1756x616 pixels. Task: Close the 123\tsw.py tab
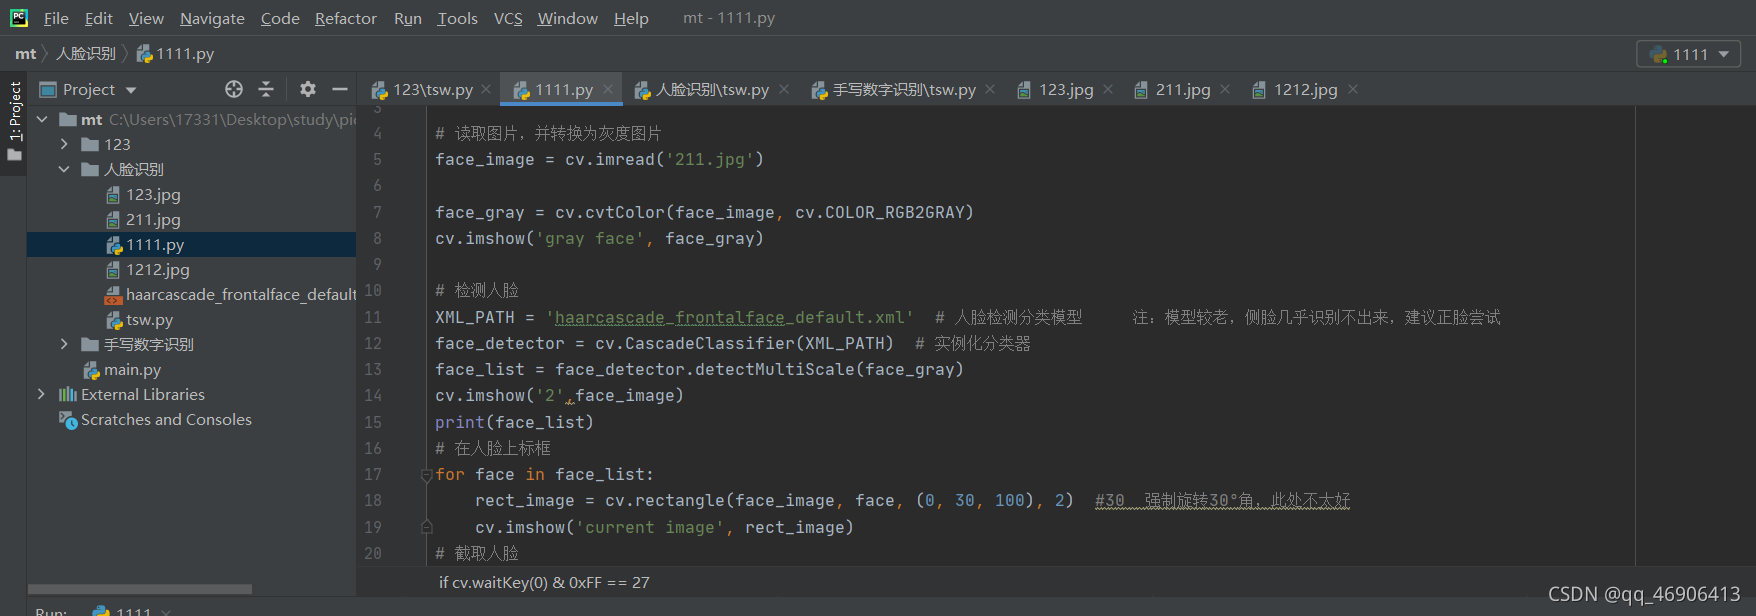pos(486,89)
